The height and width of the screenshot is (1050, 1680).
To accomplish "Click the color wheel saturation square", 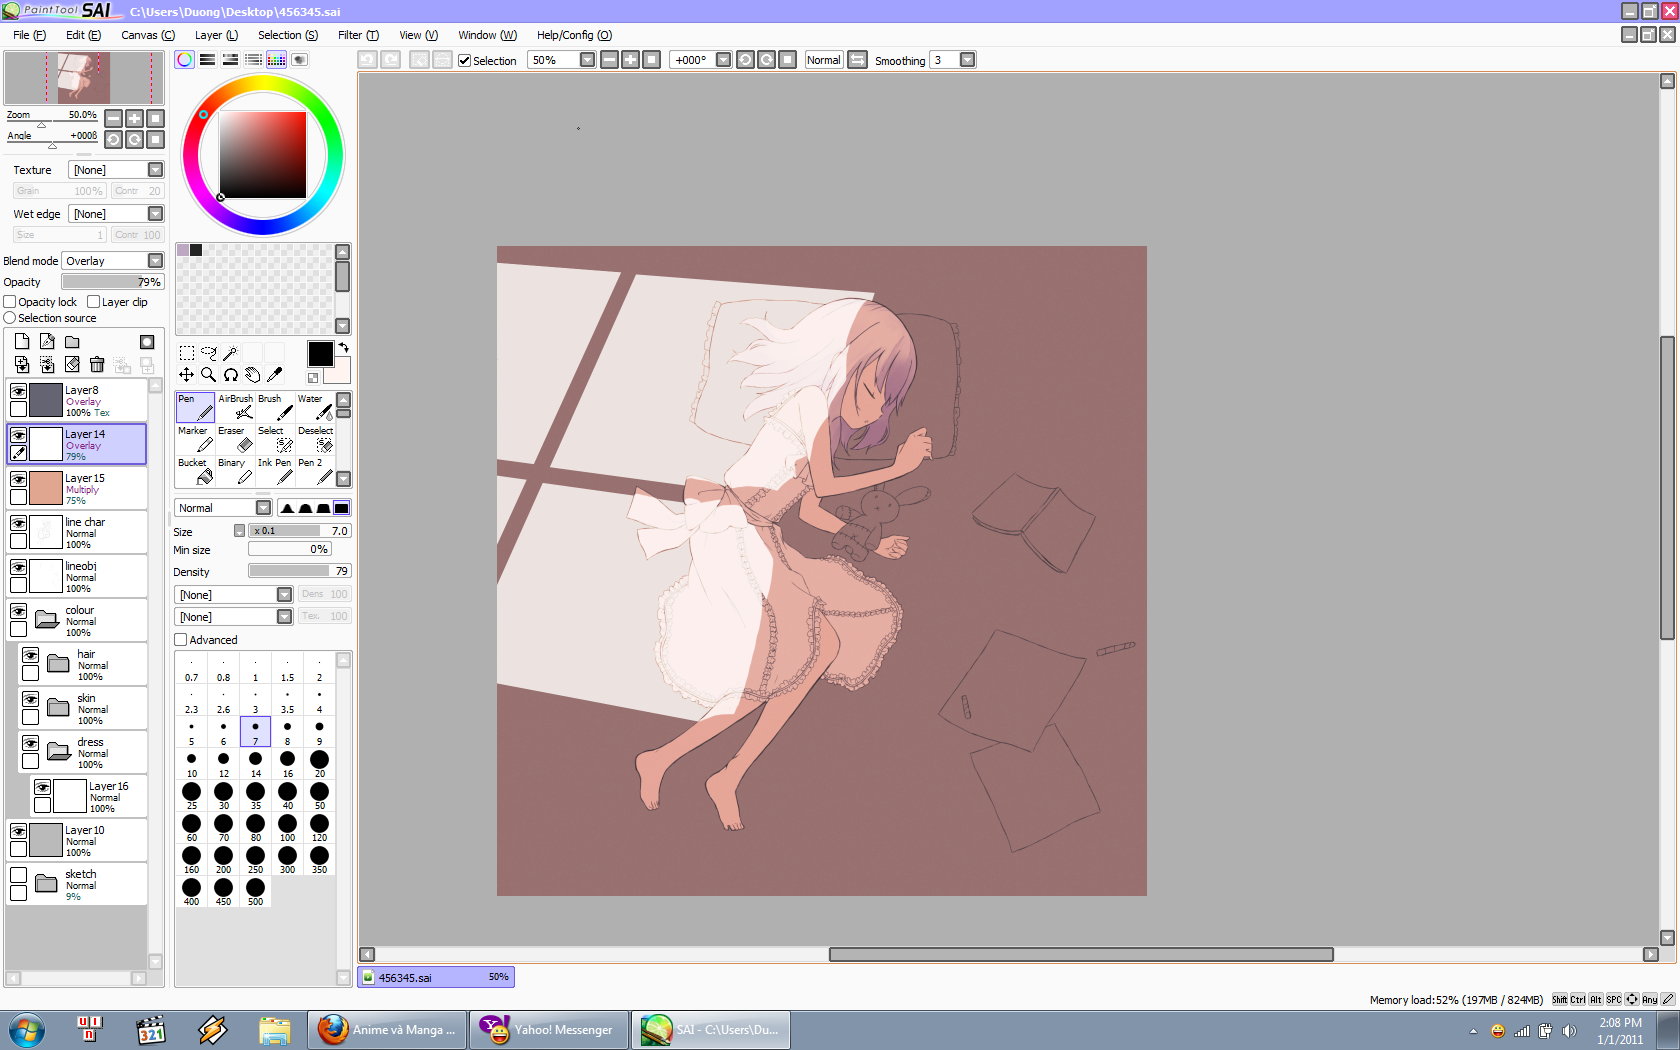I will (263, 155).
